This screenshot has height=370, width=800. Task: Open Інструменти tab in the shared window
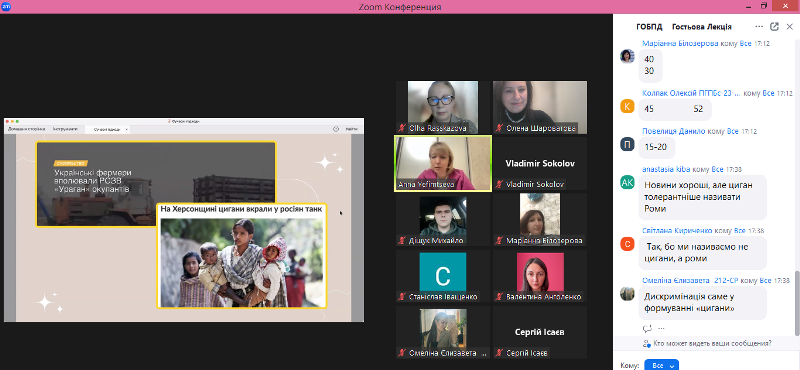click(x=65, y=129)
